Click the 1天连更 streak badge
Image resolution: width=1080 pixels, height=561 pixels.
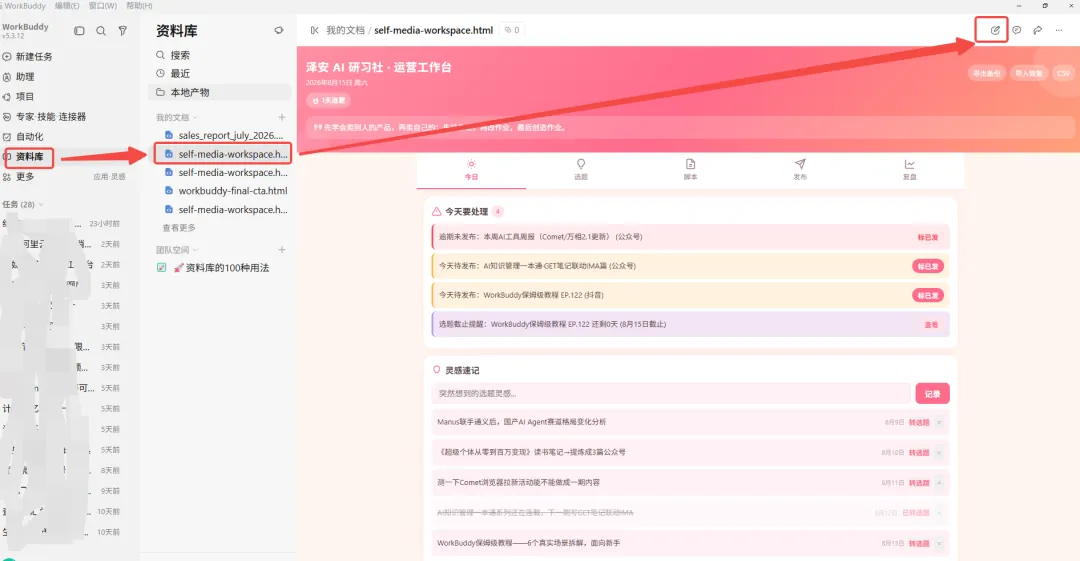(x=329, y=101)
